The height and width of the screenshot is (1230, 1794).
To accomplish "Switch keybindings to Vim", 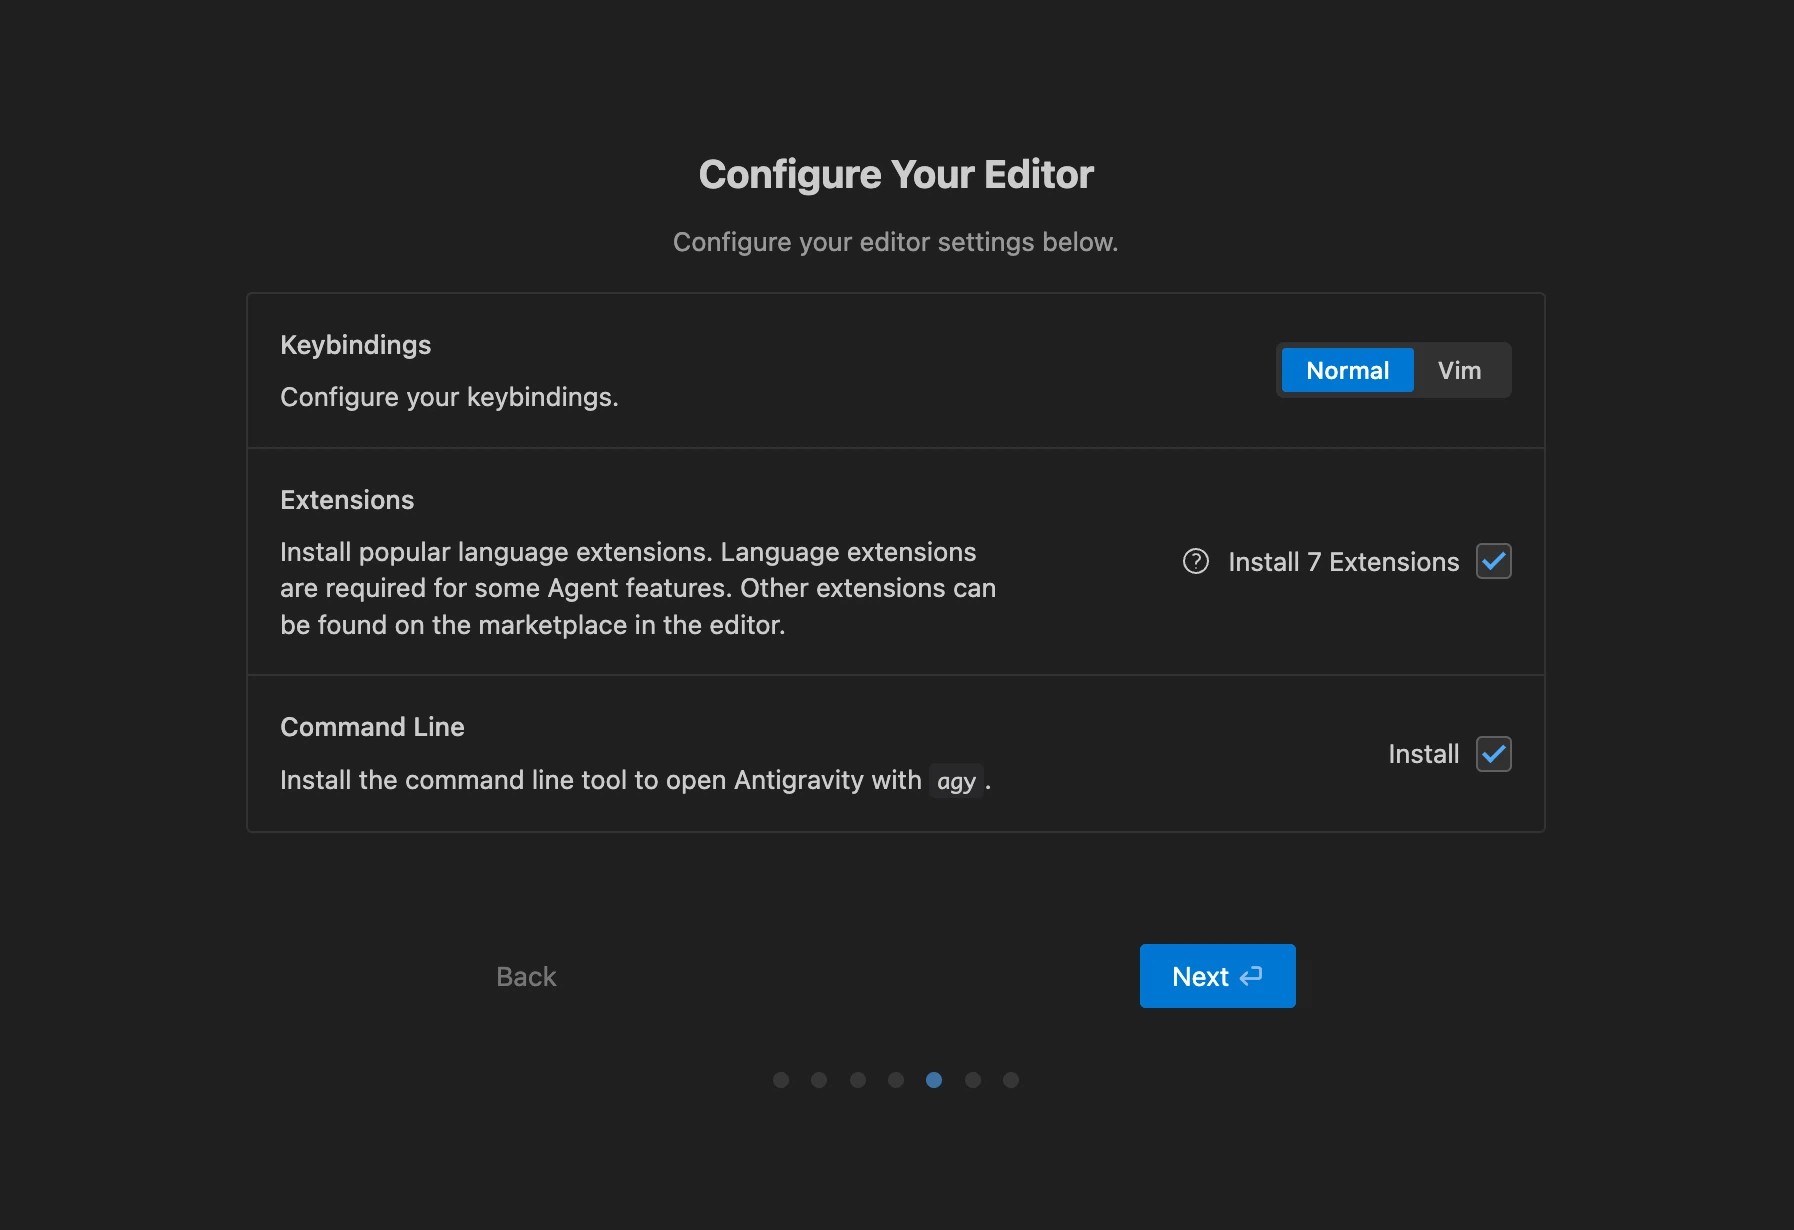I will point(1459,370).
